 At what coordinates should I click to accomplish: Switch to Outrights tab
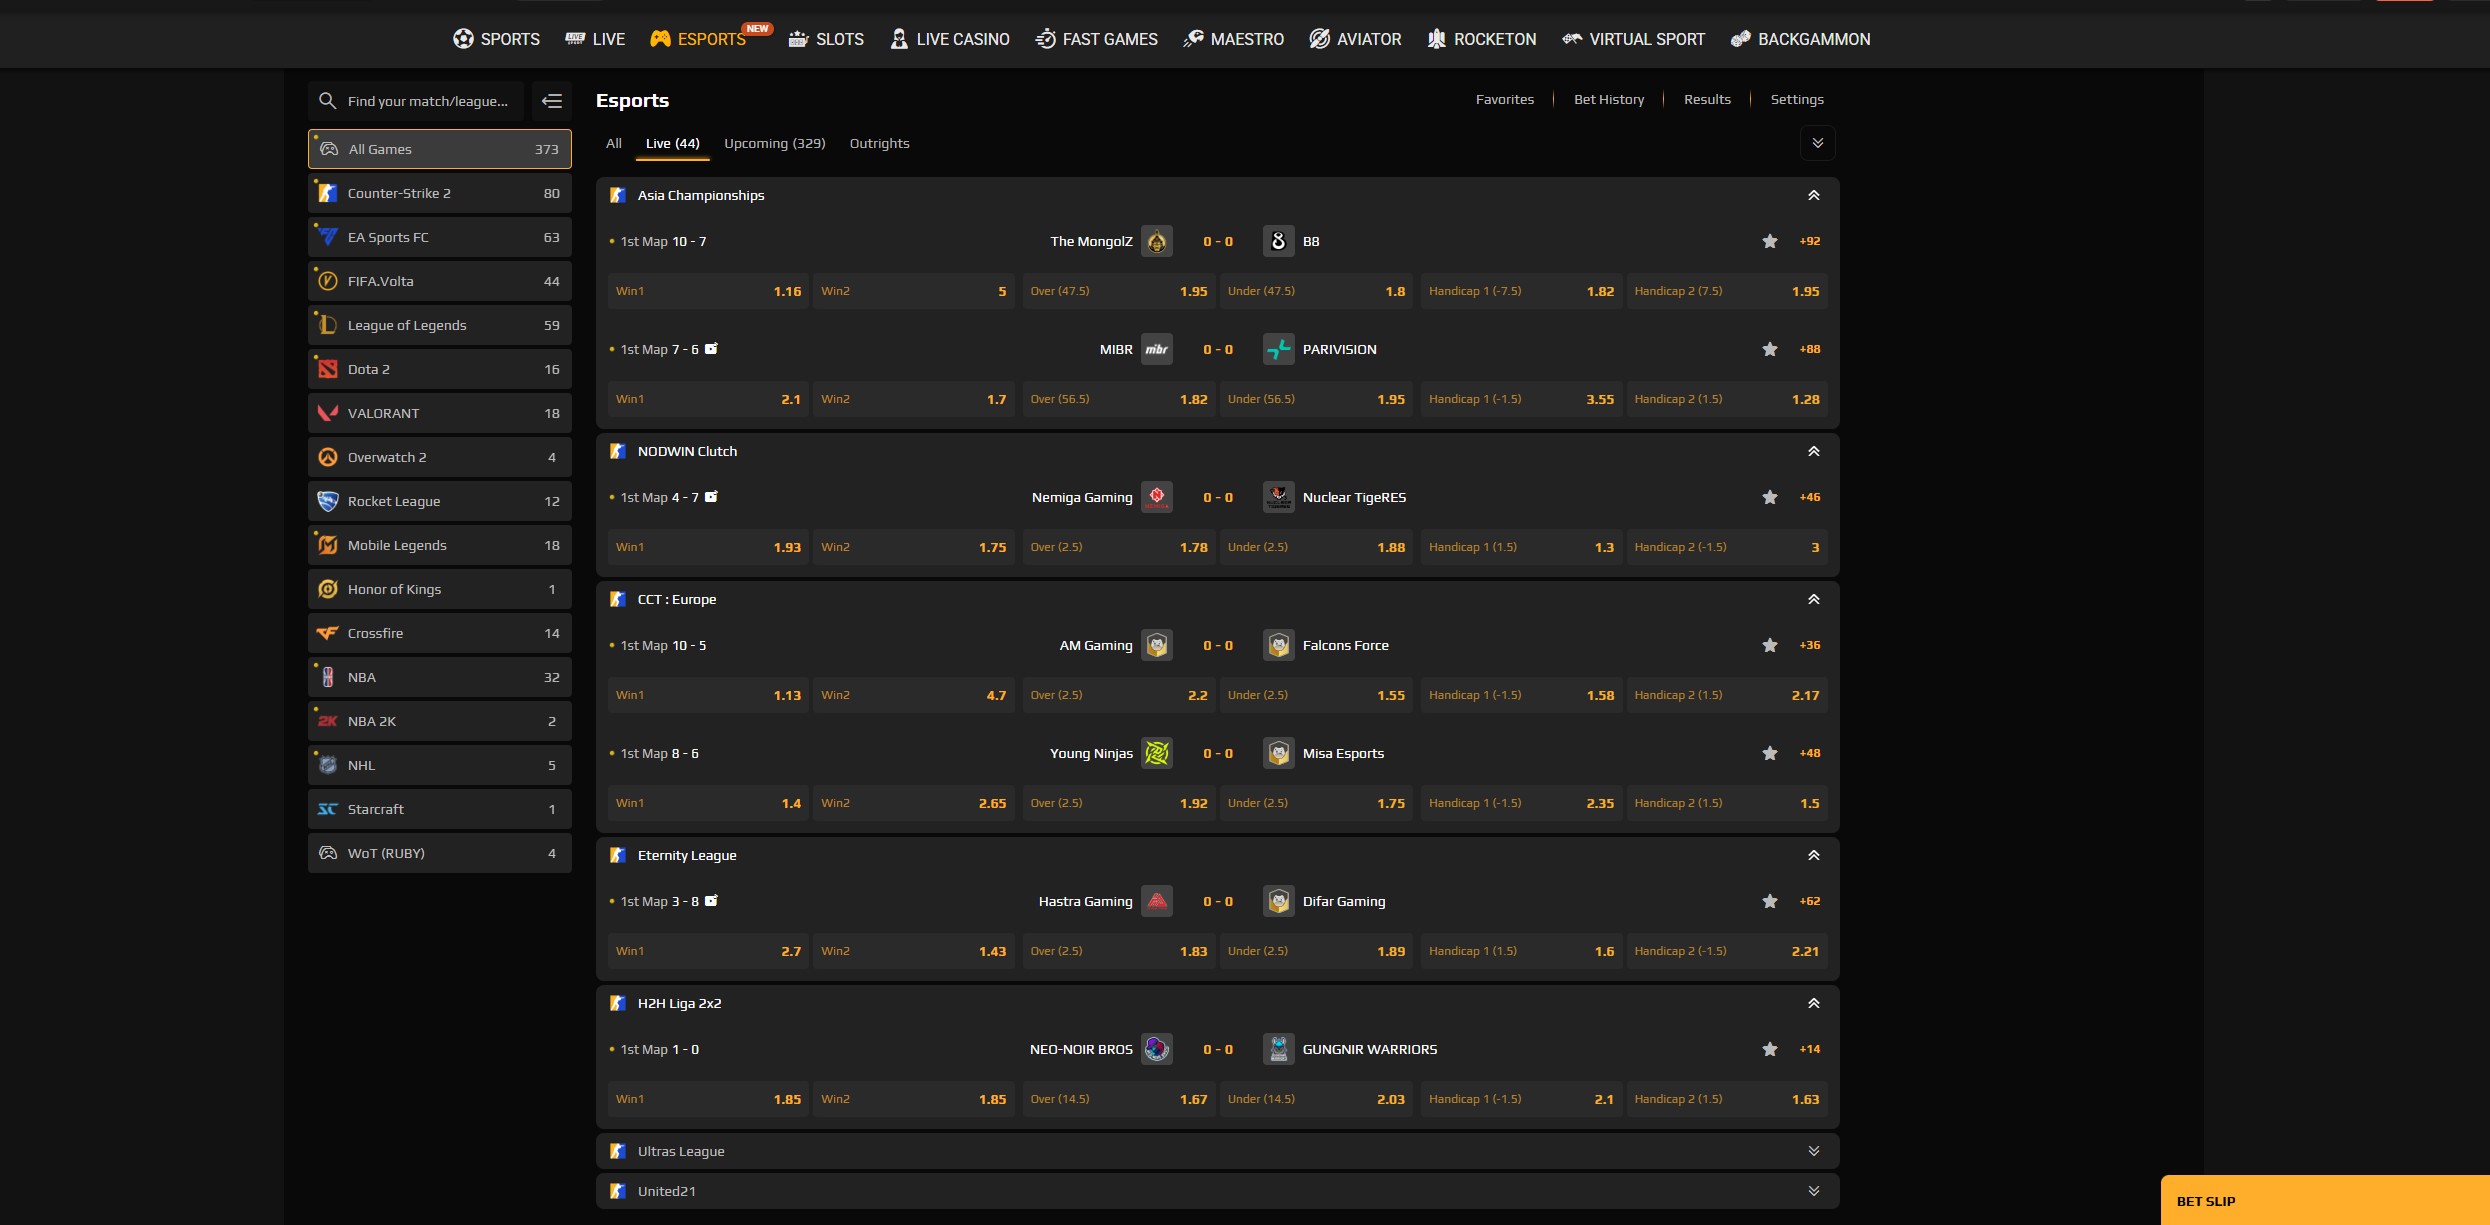tap(880, 143)
